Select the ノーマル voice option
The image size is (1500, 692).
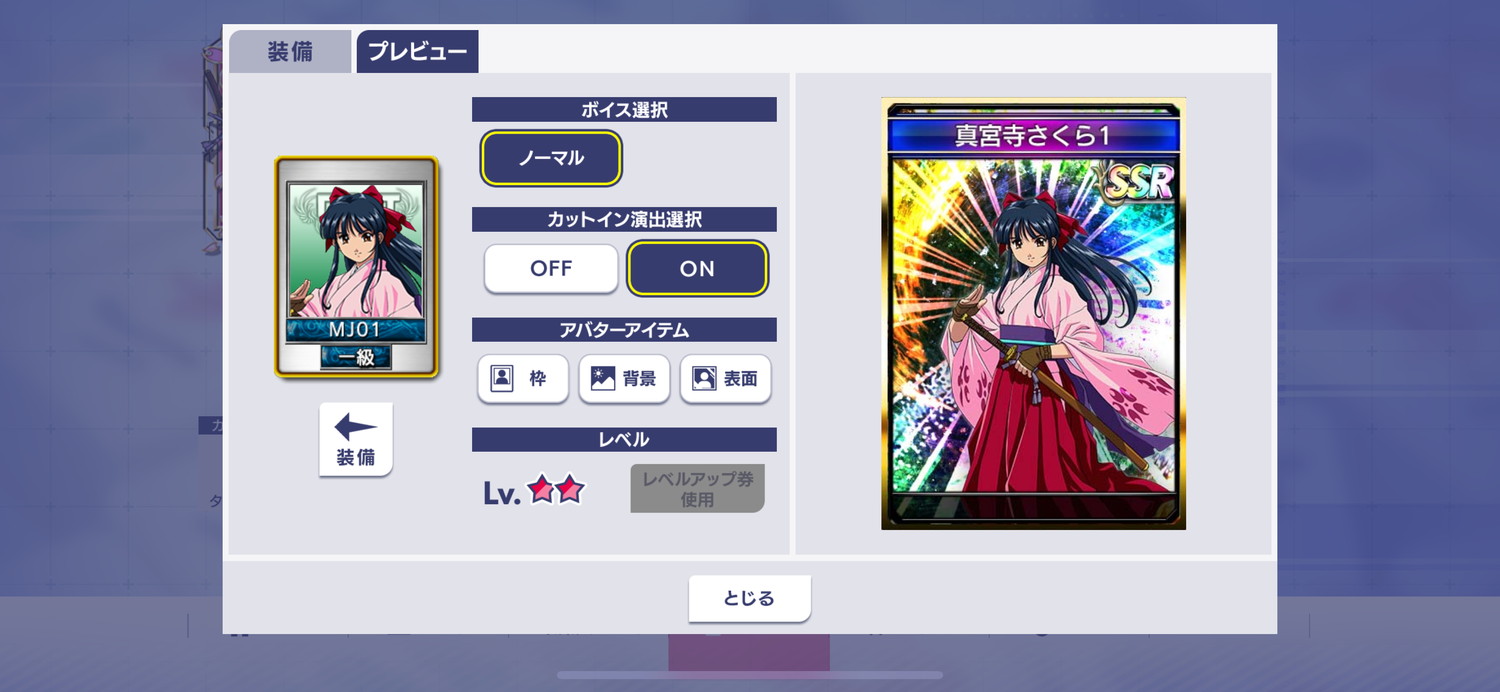click(x=551, y=158)
